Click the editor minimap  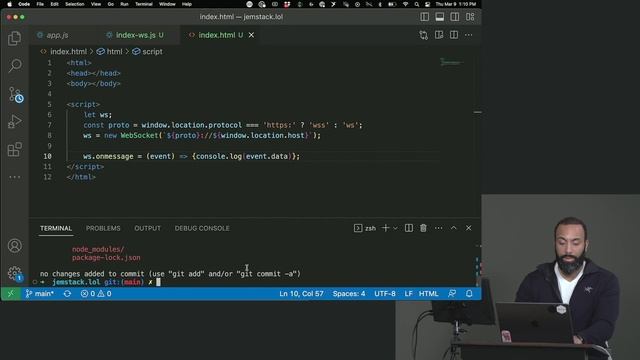452,62
